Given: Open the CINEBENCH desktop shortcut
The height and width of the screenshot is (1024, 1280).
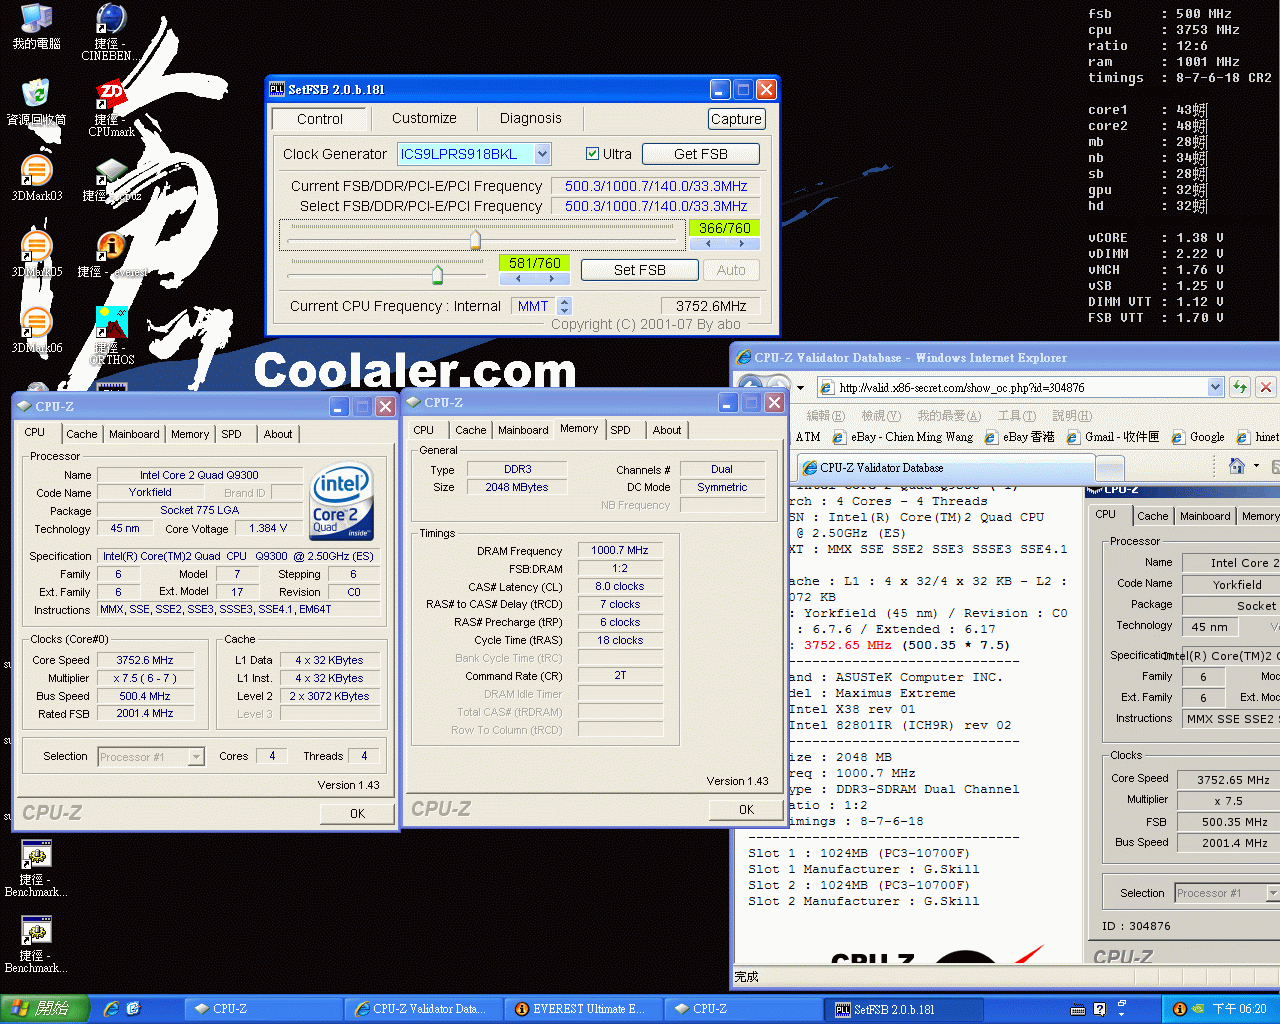Looking at the screenshot, I should [110, 20].
